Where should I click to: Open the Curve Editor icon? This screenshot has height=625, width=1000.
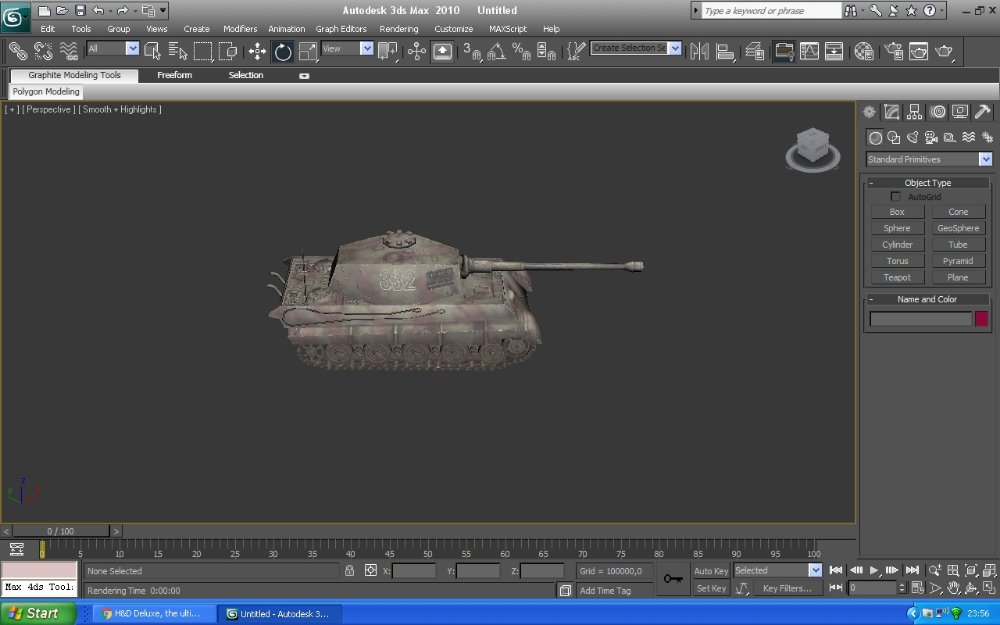(809, 51)
